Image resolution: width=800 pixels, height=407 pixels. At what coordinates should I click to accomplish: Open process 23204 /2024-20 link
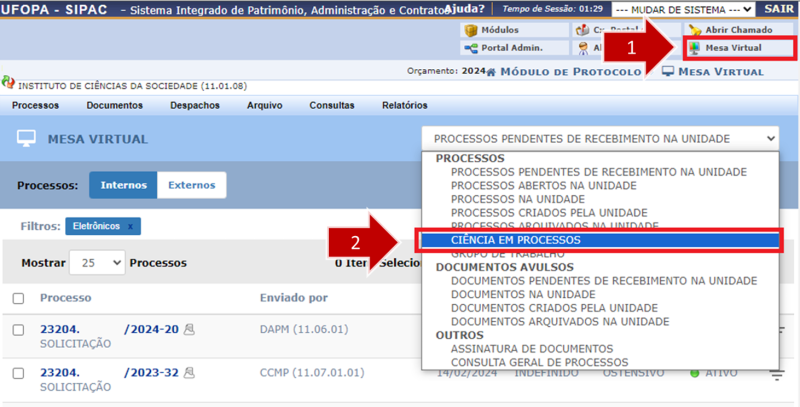(109, 329)
